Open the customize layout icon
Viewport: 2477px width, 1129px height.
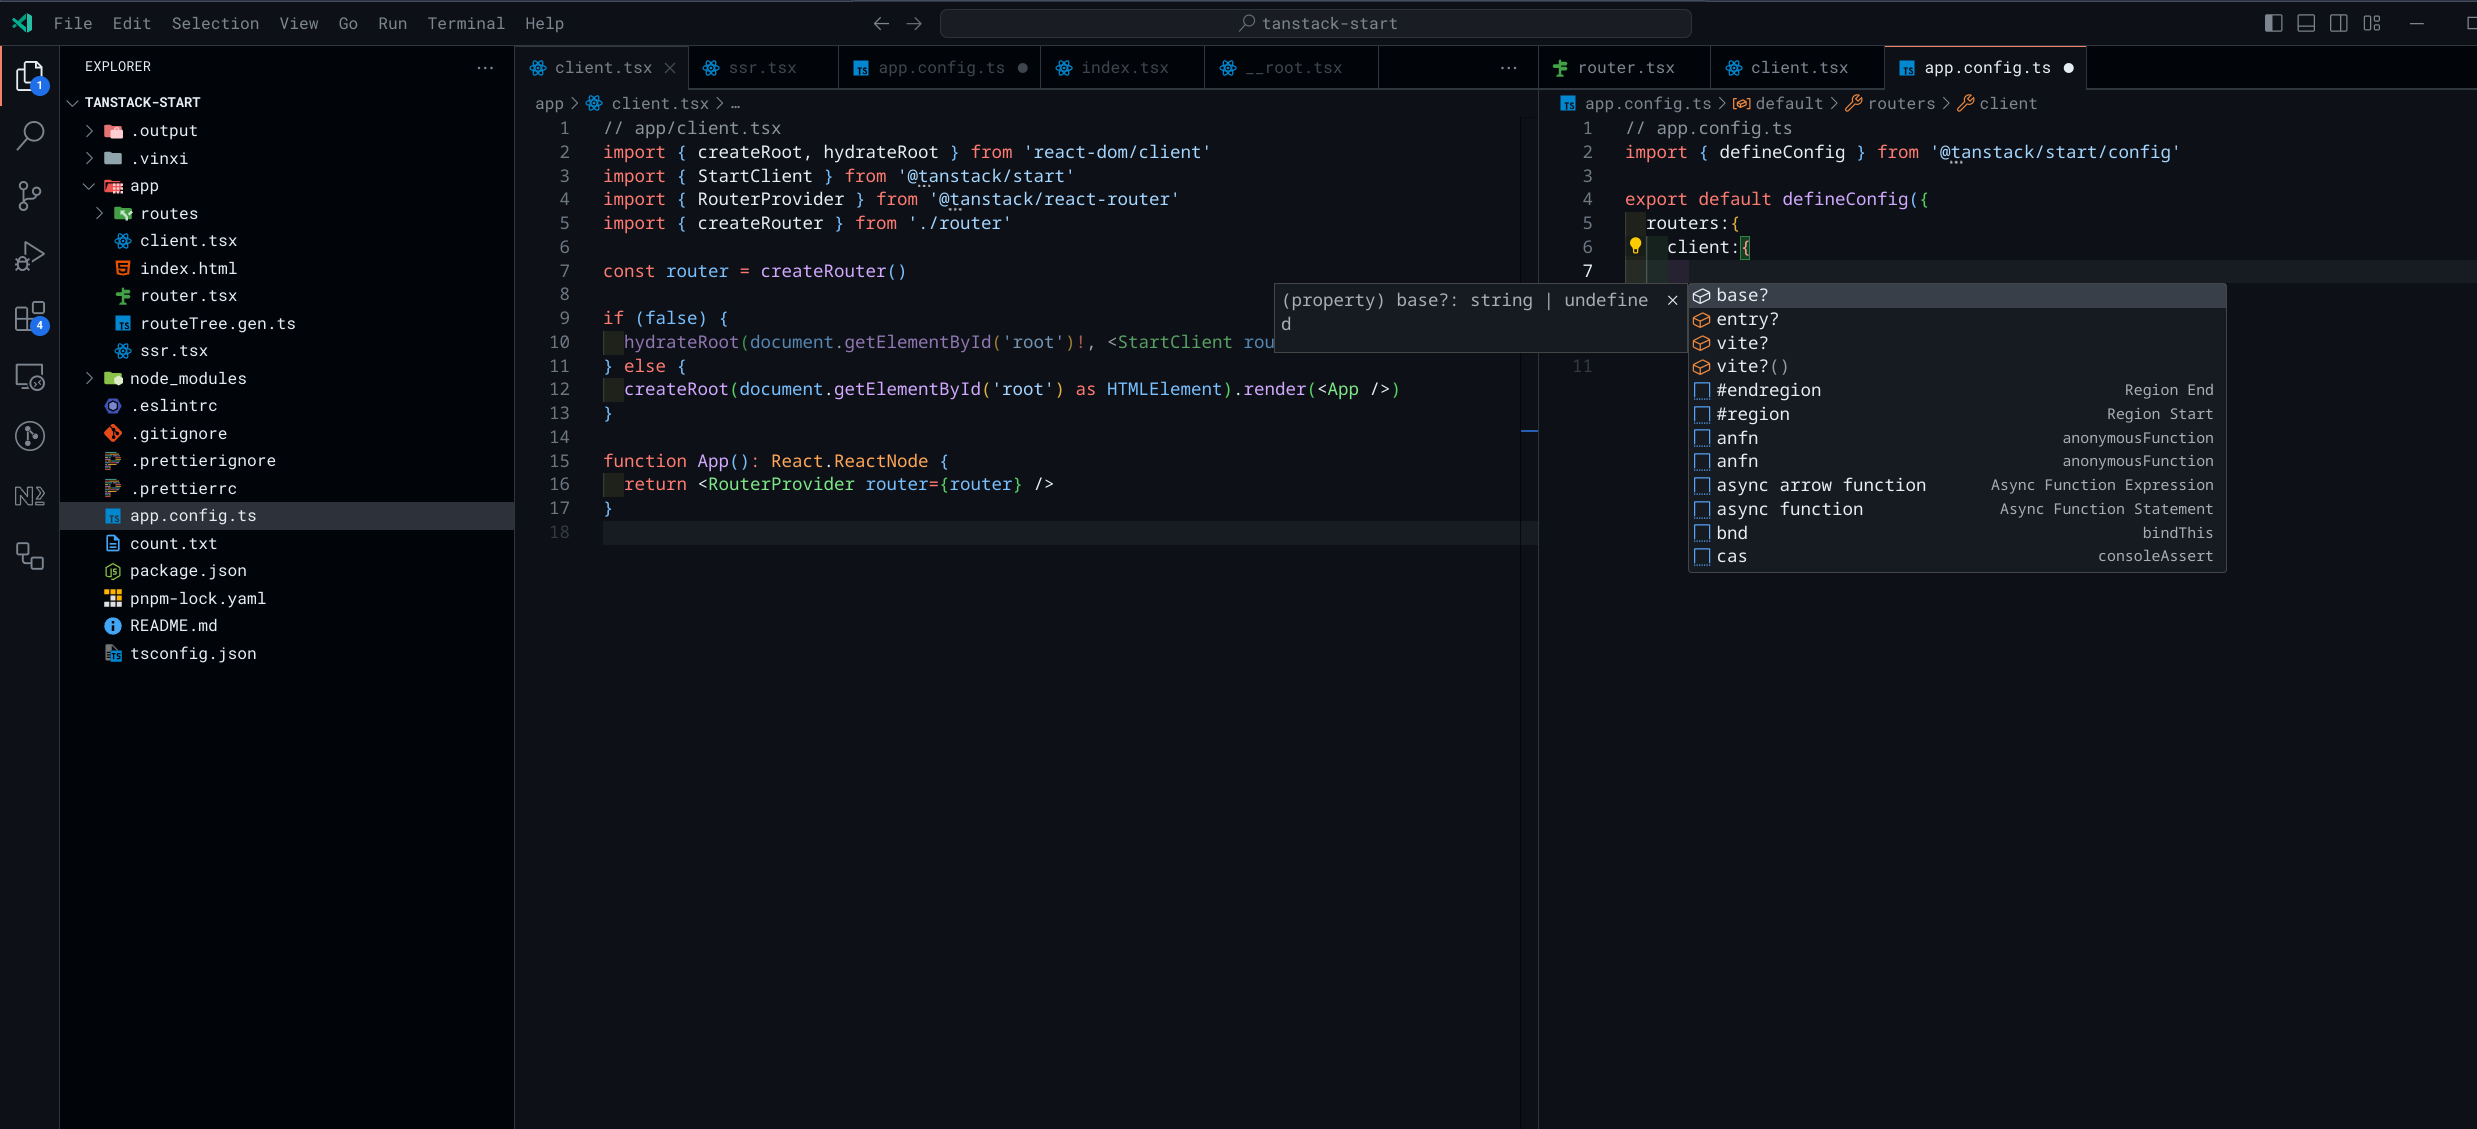pyautogui.click(x=2372, y=23)
